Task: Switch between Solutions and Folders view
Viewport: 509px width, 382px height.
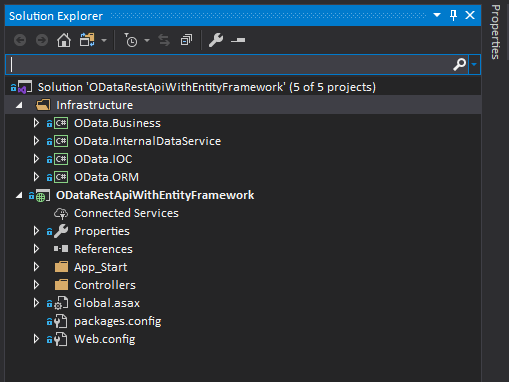Action: coord(87,40)
